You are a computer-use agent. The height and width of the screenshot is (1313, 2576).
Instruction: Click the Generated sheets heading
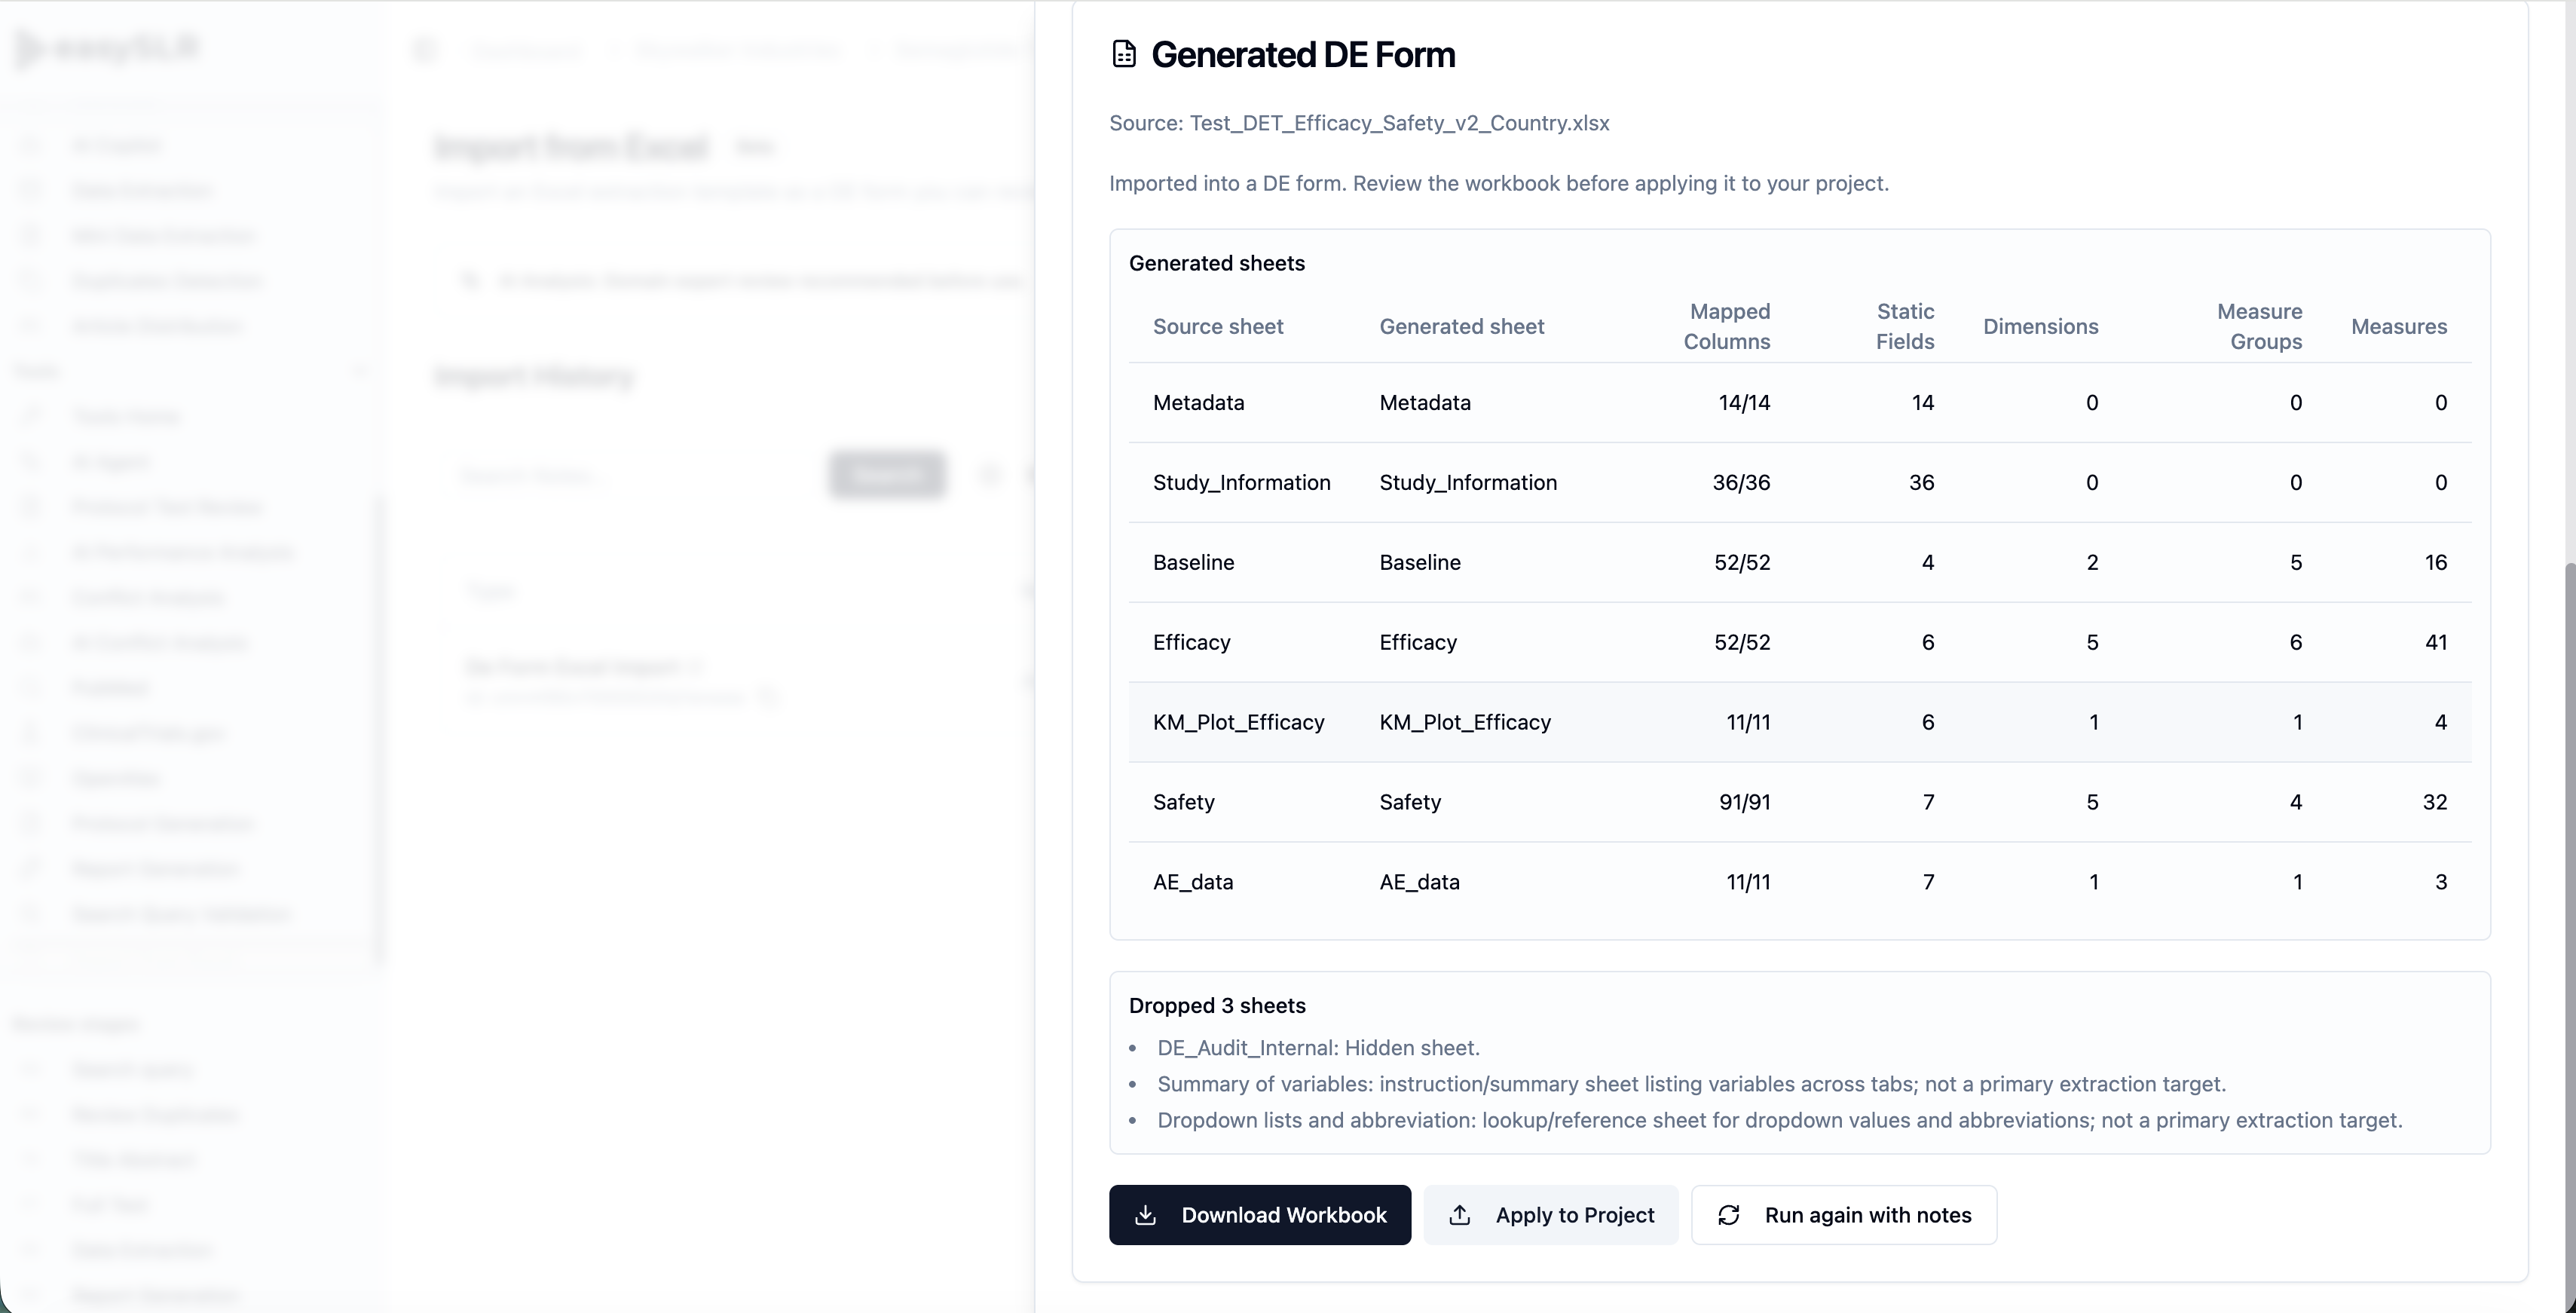(x=1217, y=263)
